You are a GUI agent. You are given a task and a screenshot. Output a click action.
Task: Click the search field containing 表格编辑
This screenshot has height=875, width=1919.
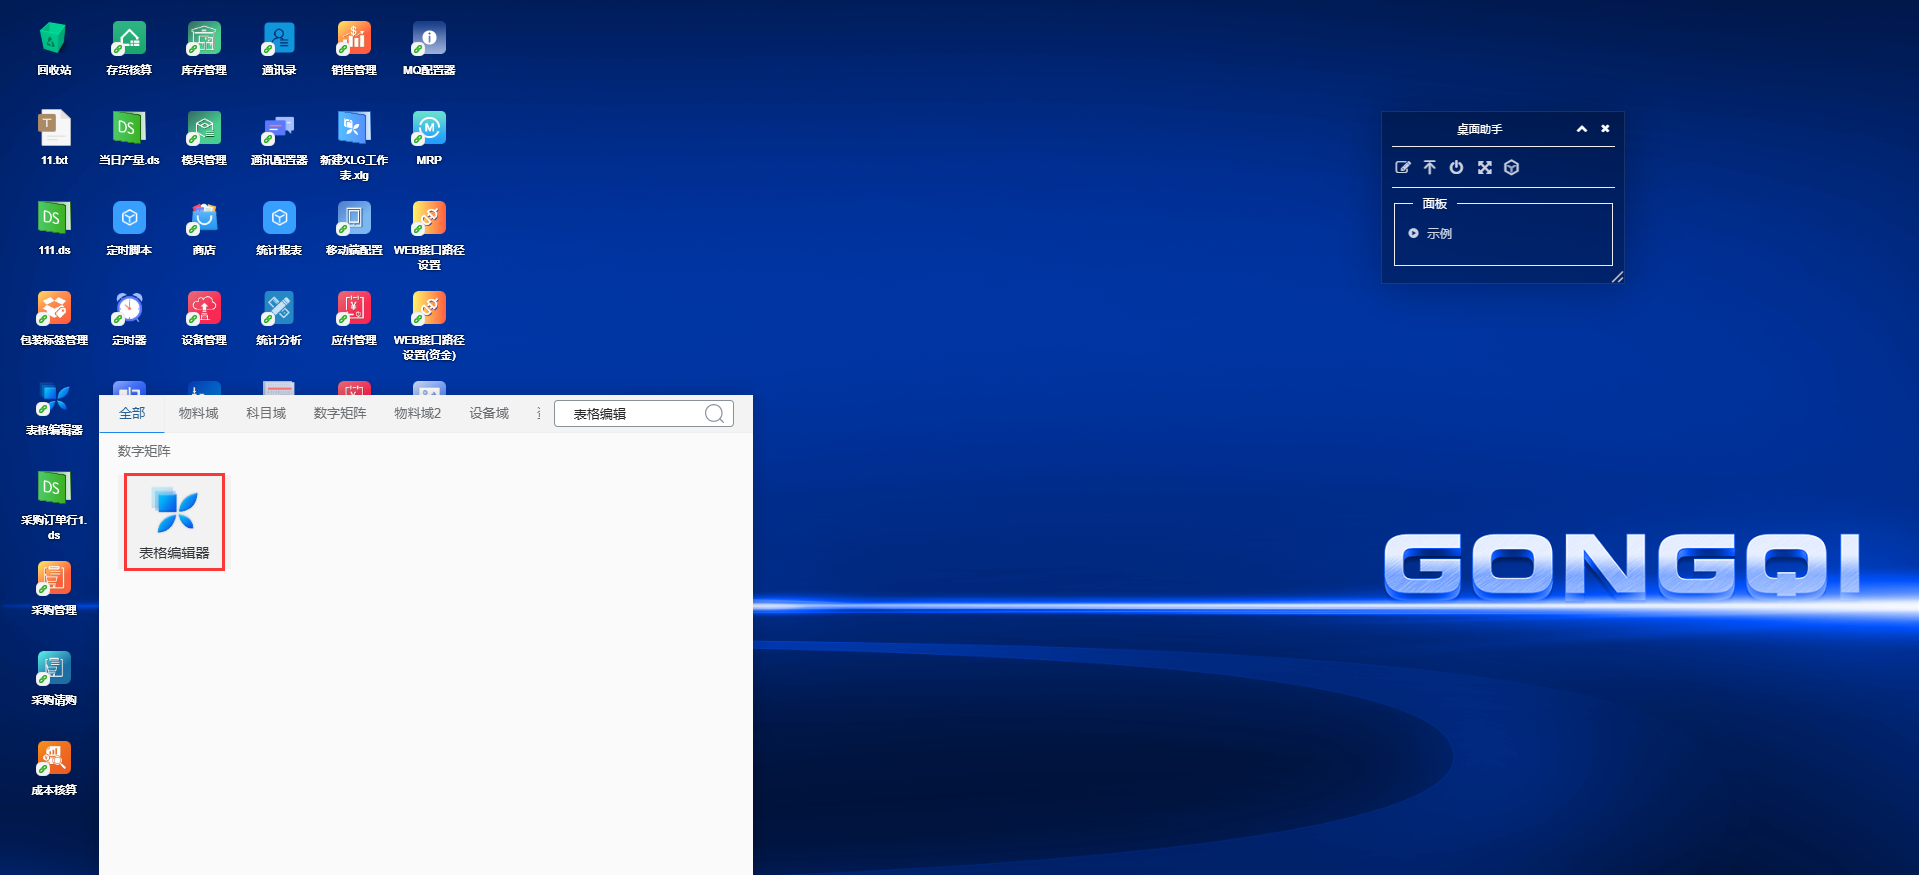pos(630,414)
